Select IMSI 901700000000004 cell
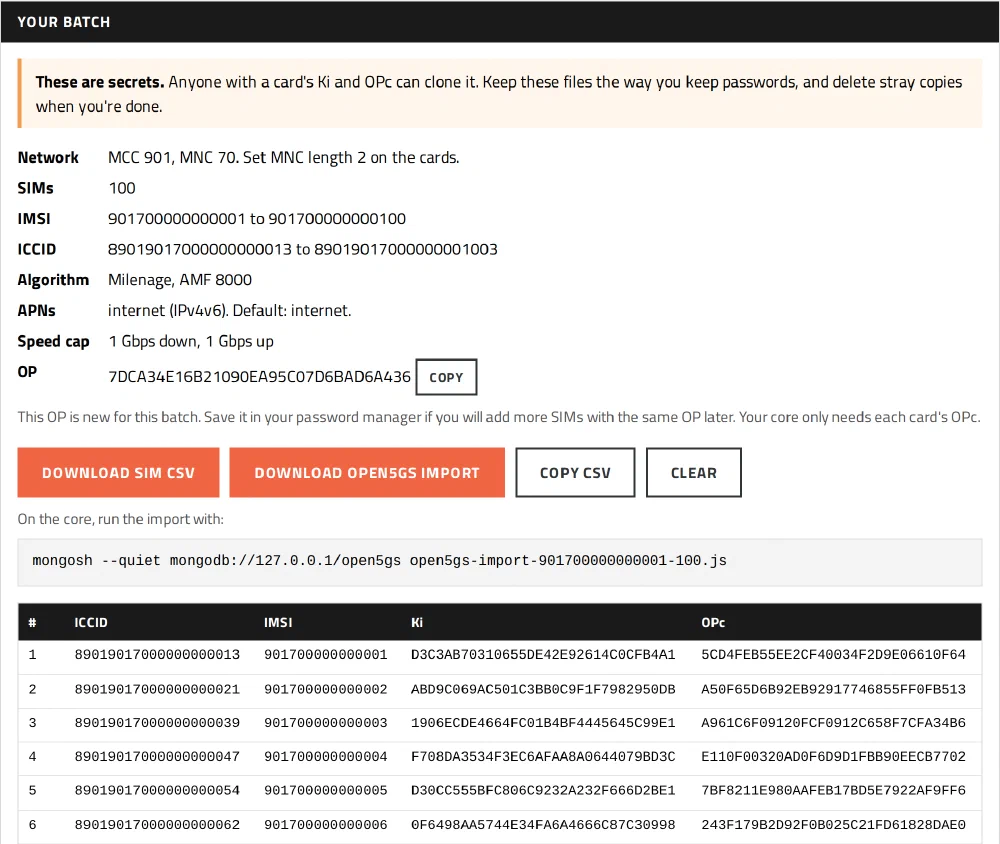Image resolution: width=1000 pixels, height=844 pixels. click(x=325, y=757)
